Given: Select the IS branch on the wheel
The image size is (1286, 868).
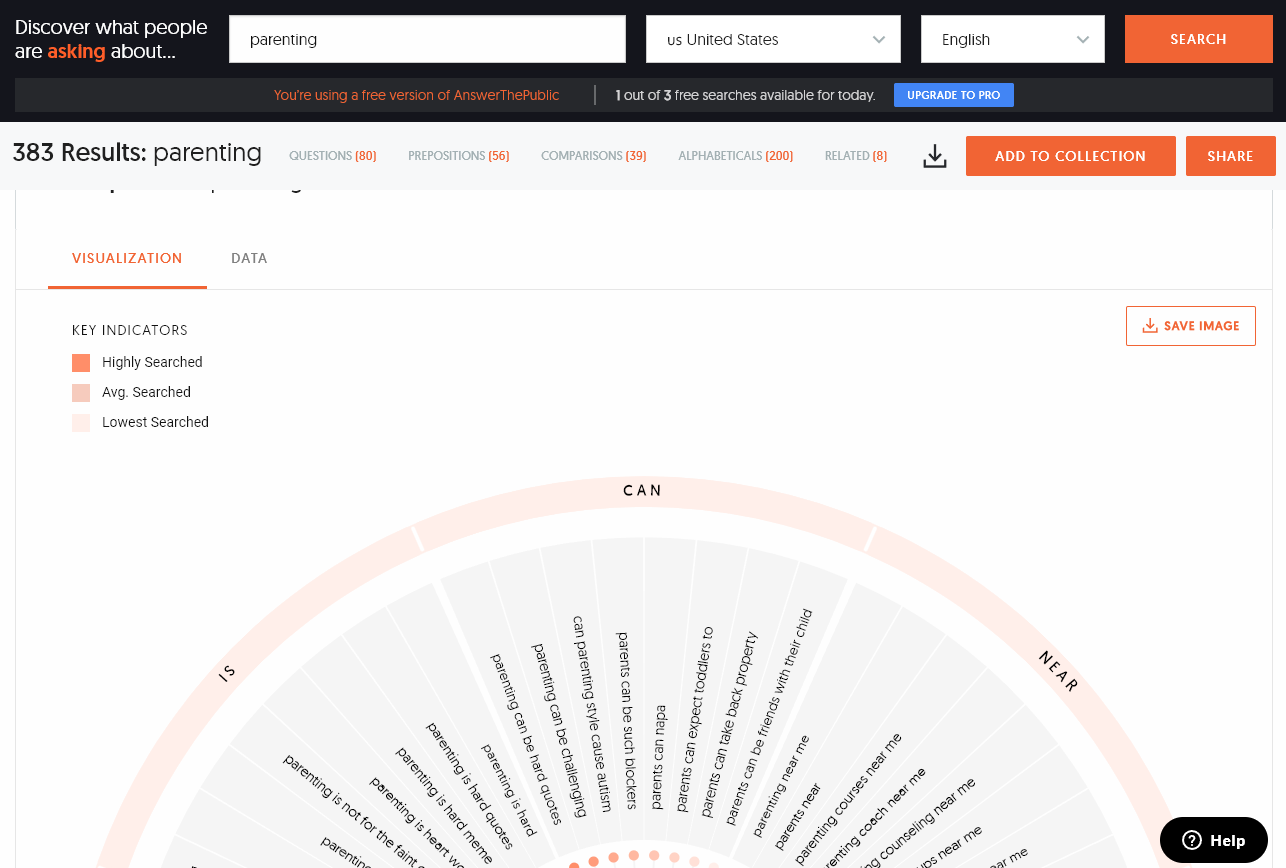Looking at the screenshot, I should pyautogui.click(x=227, y=672).
